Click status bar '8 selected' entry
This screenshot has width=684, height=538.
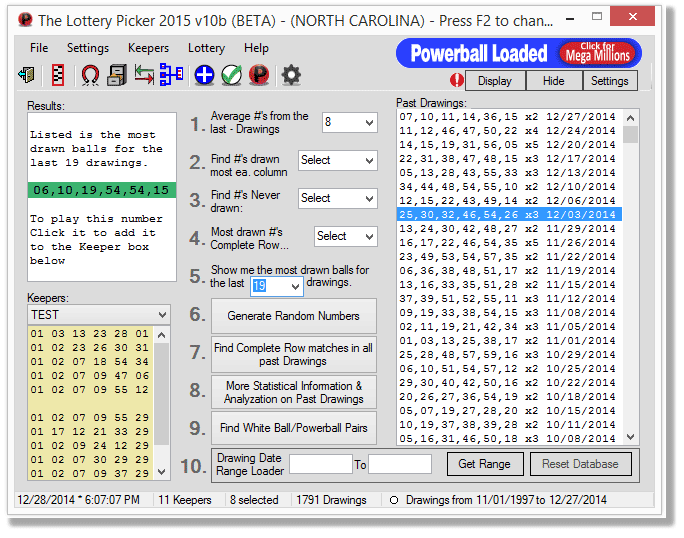[254, 500]
